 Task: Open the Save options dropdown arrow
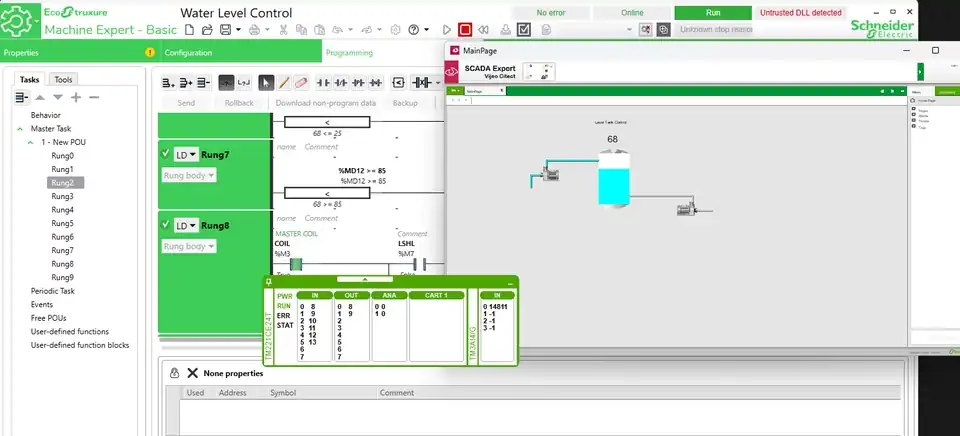(x=238, y=29)
